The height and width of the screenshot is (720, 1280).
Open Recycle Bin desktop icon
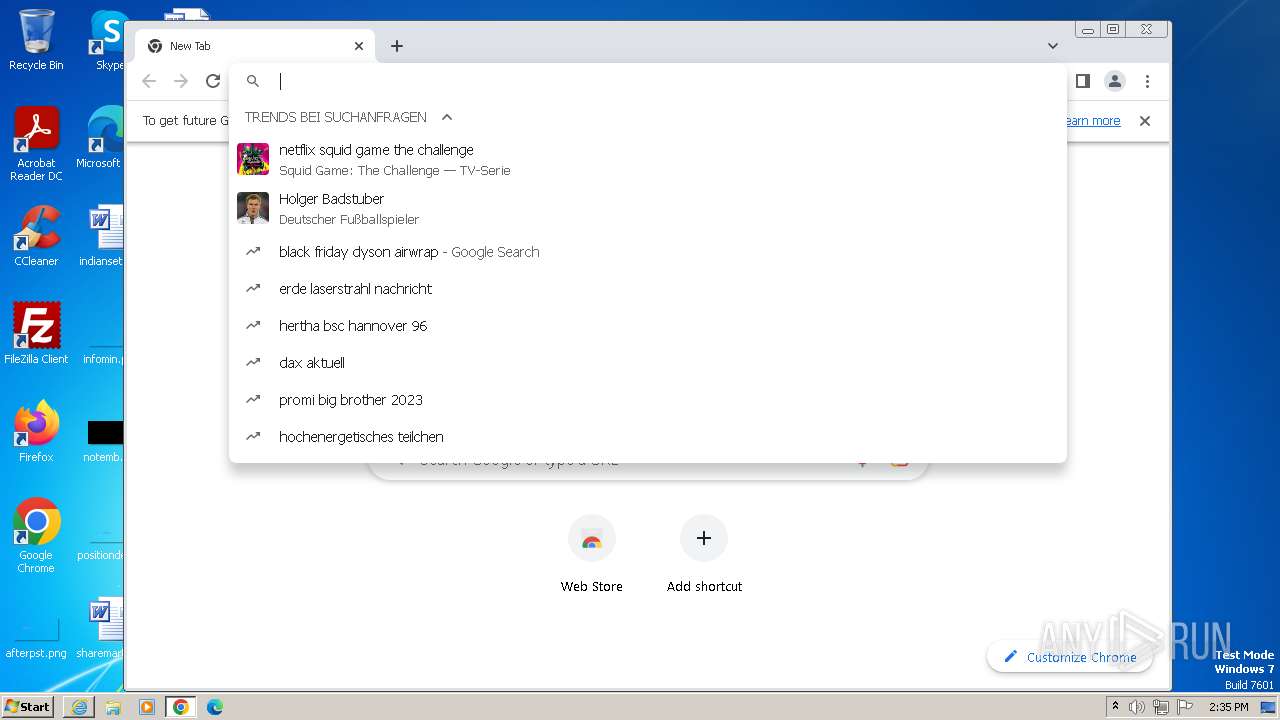[x=36, y=40]
